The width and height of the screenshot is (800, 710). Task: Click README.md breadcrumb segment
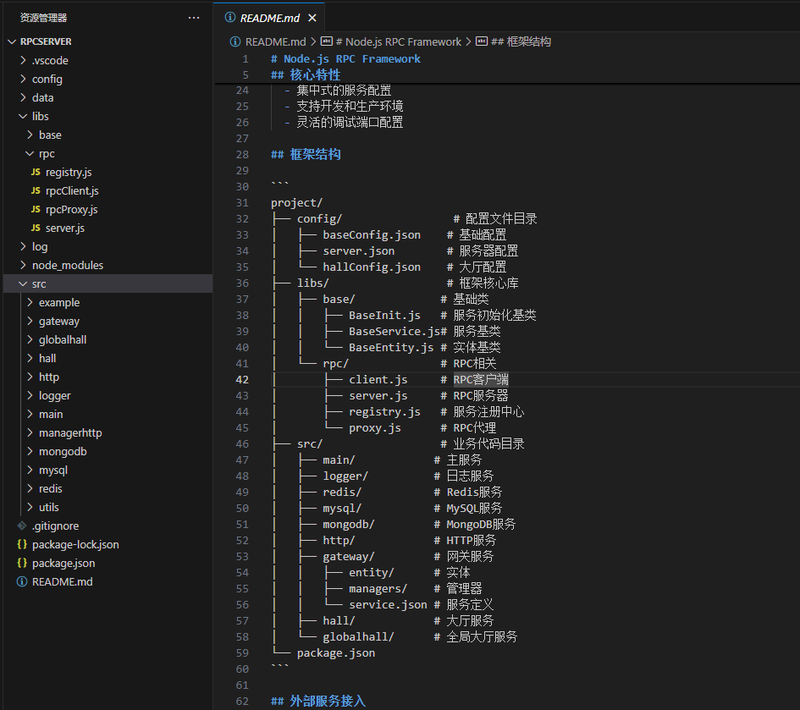(276, 42)
